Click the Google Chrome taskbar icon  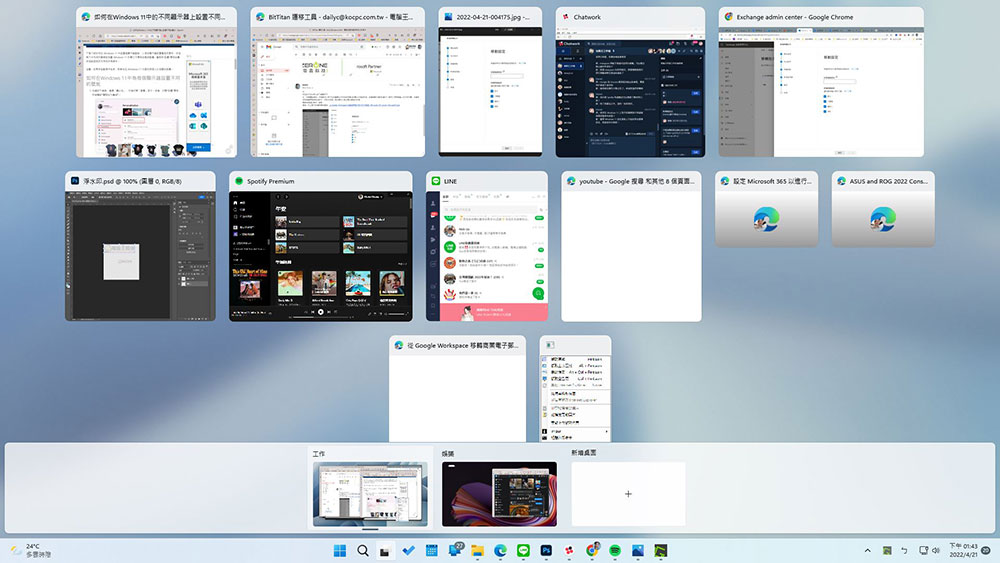click(593, 550)
